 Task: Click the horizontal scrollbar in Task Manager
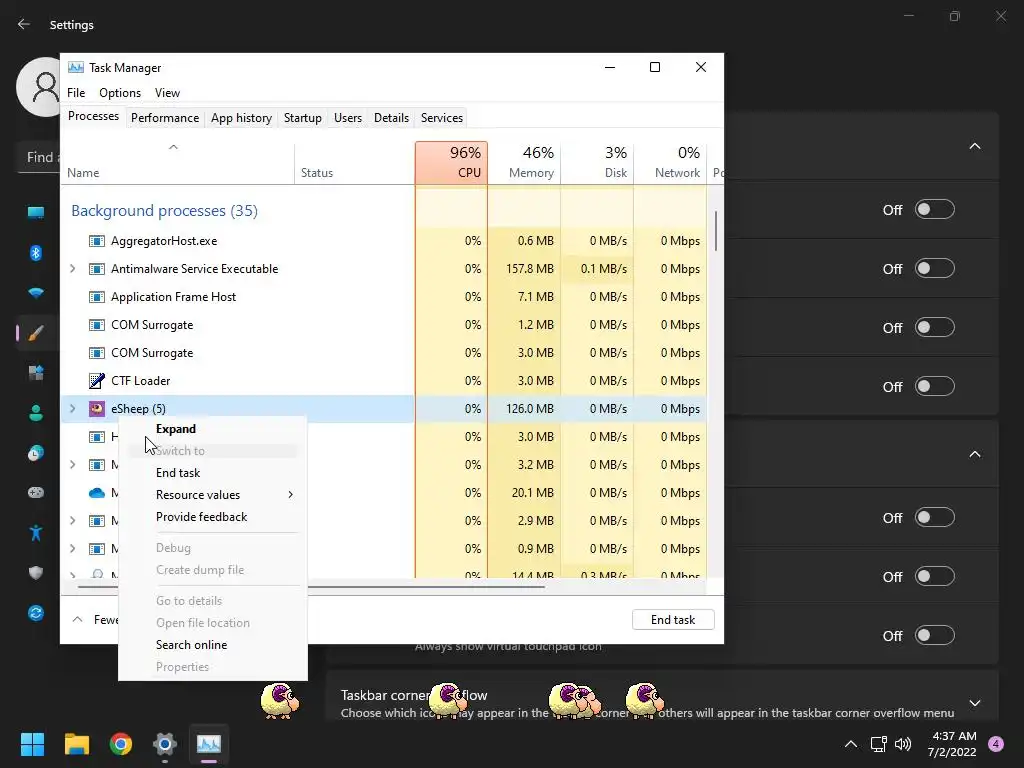coord(311,586)
